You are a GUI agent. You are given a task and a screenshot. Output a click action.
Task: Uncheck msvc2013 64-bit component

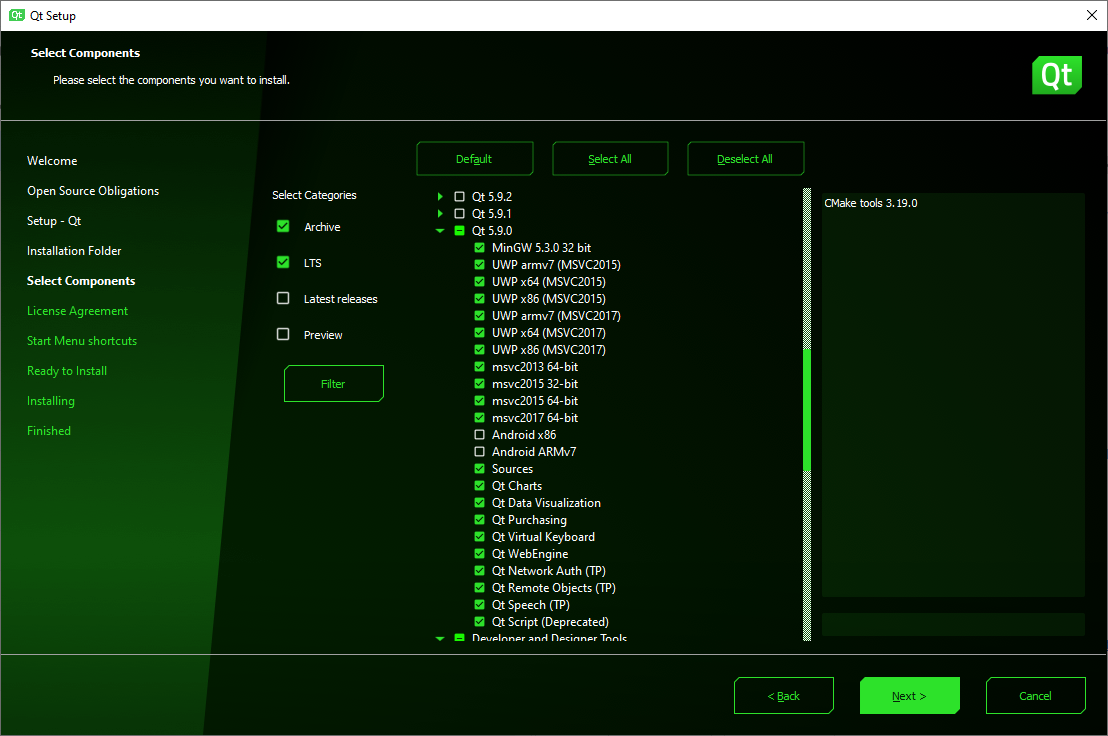(x=479, y=367)
